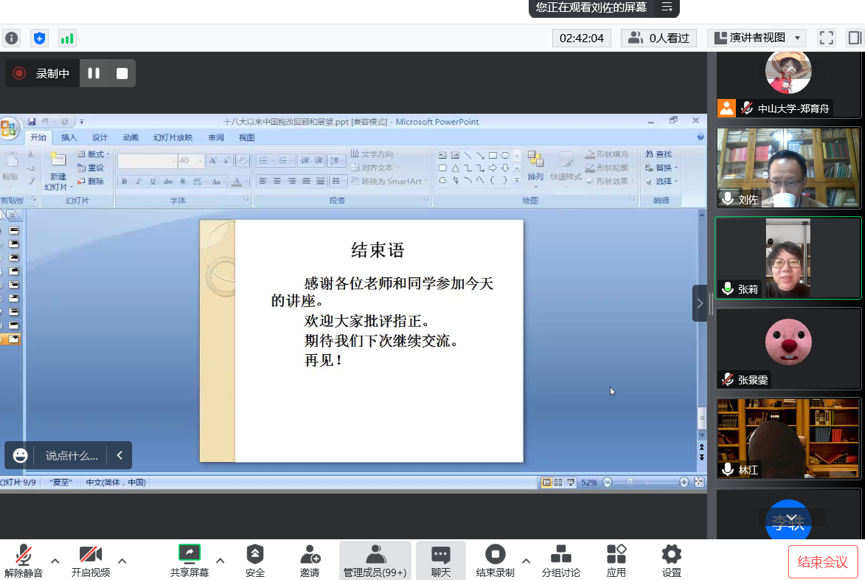Image resolution: width=865 pixels, height=580 pixels.
Task: Open the 应用 apps panel
Action: (x=616, y=560)
